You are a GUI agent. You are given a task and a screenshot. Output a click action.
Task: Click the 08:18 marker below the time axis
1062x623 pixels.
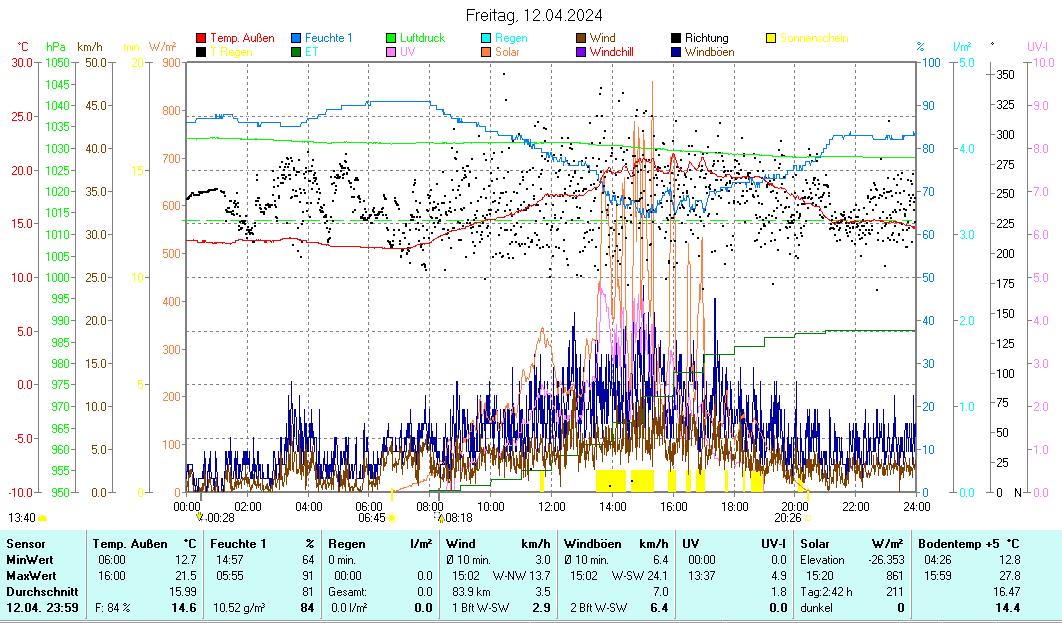(x=438, y=517)
